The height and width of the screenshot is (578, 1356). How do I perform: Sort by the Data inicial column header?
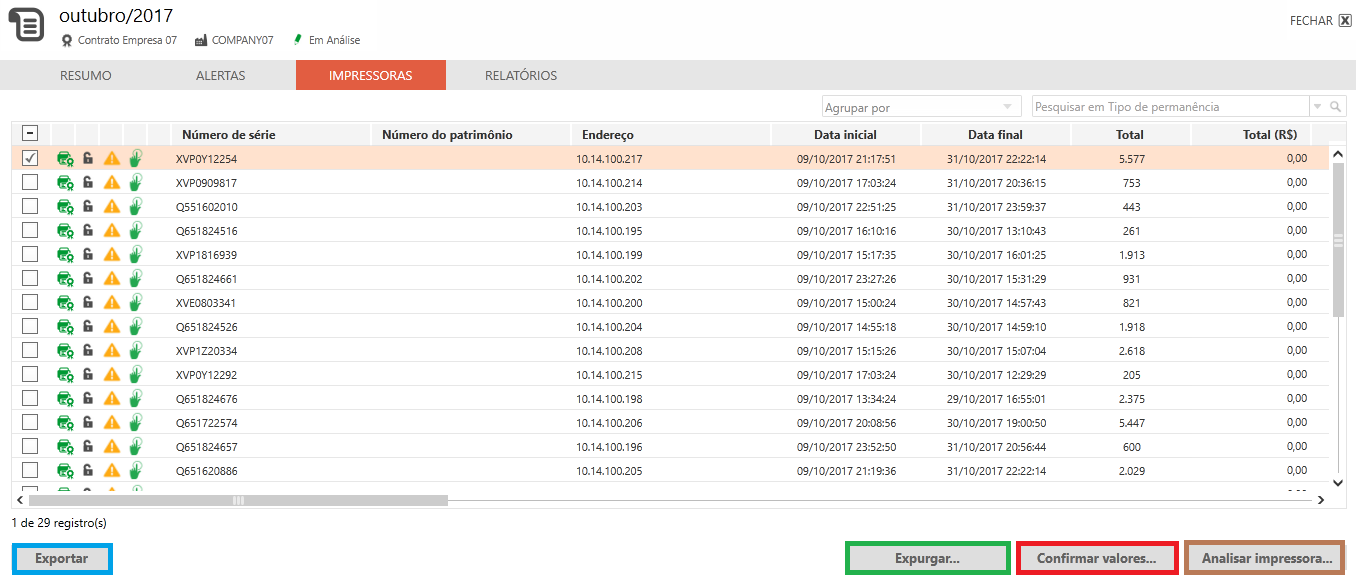pyautogui.click(x=845, y=135)
